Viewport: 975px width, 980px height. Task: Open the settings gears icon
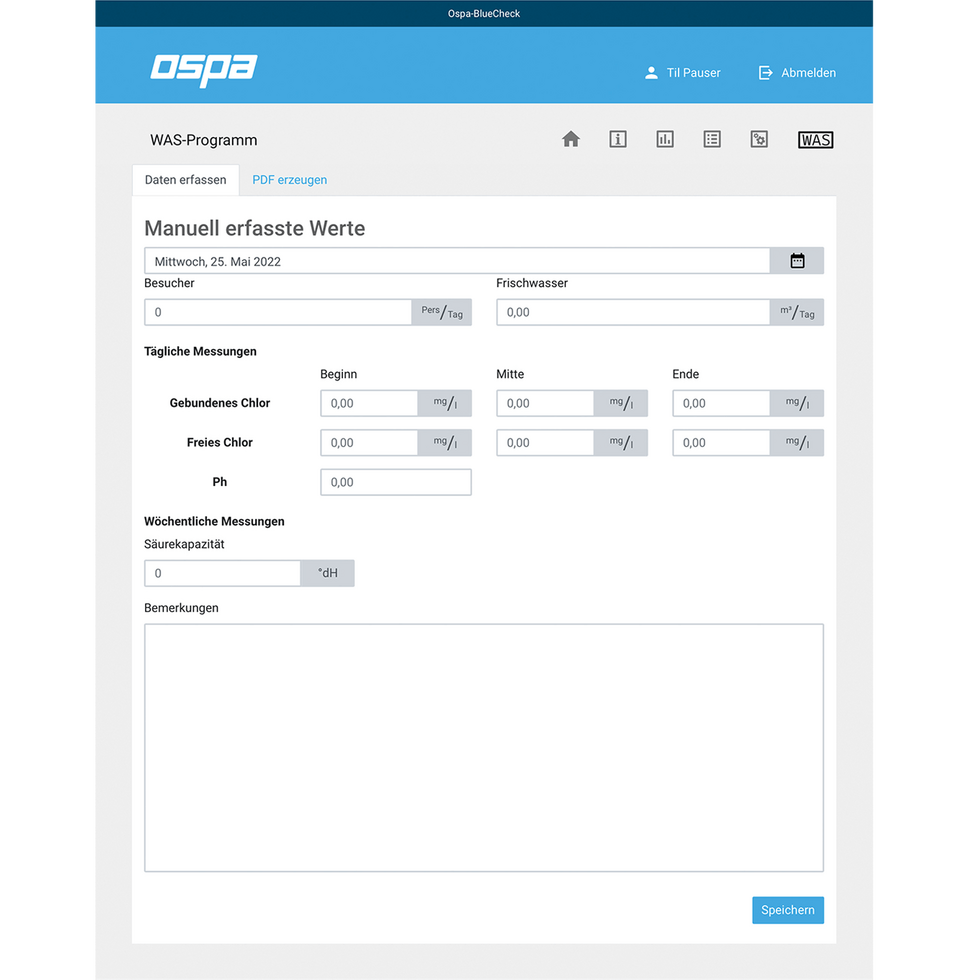758,139
